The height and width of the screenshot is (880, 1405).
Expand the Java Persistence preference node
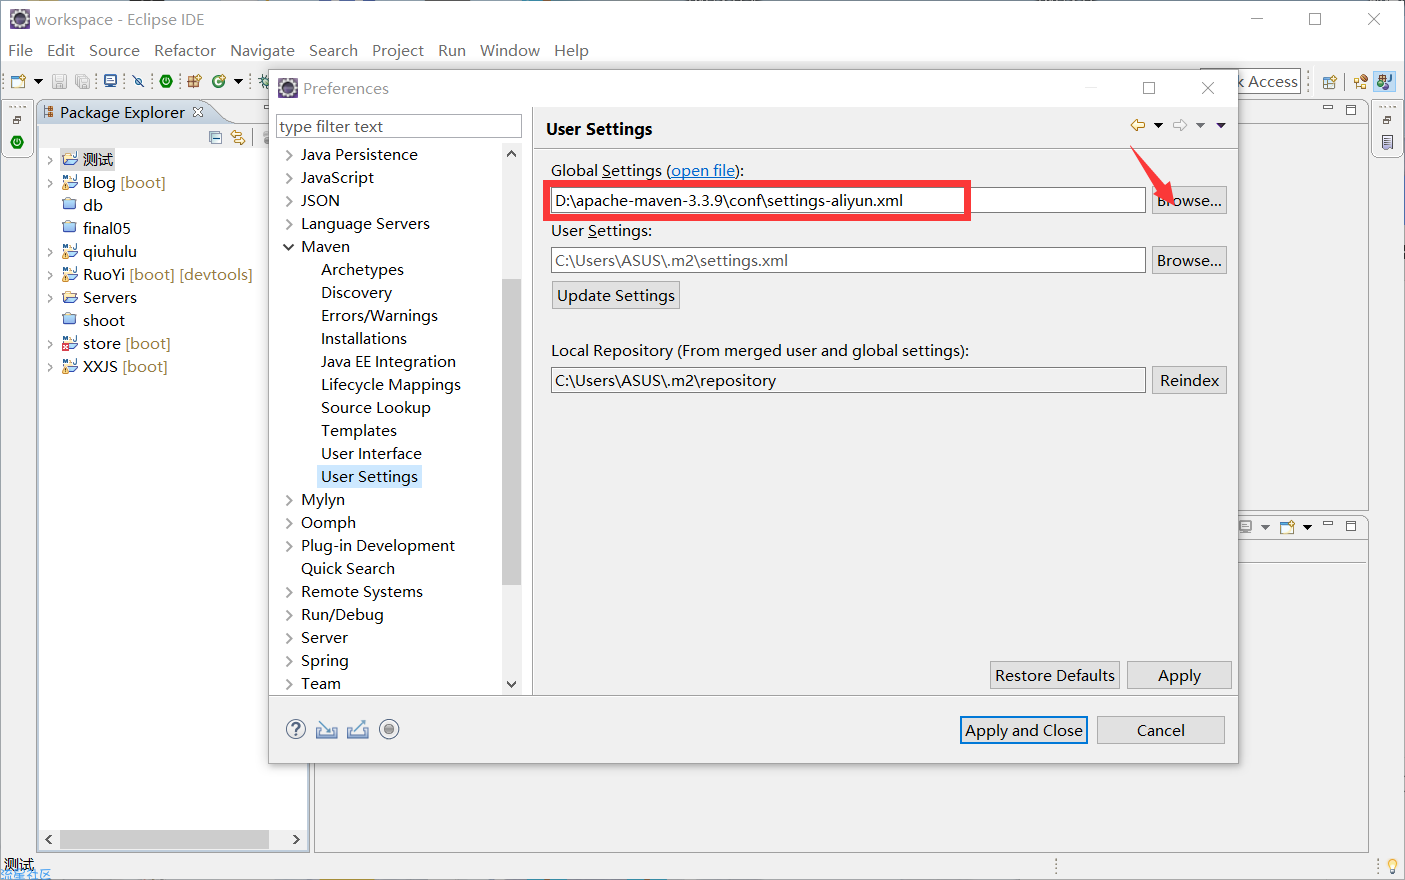coord(289,155)
